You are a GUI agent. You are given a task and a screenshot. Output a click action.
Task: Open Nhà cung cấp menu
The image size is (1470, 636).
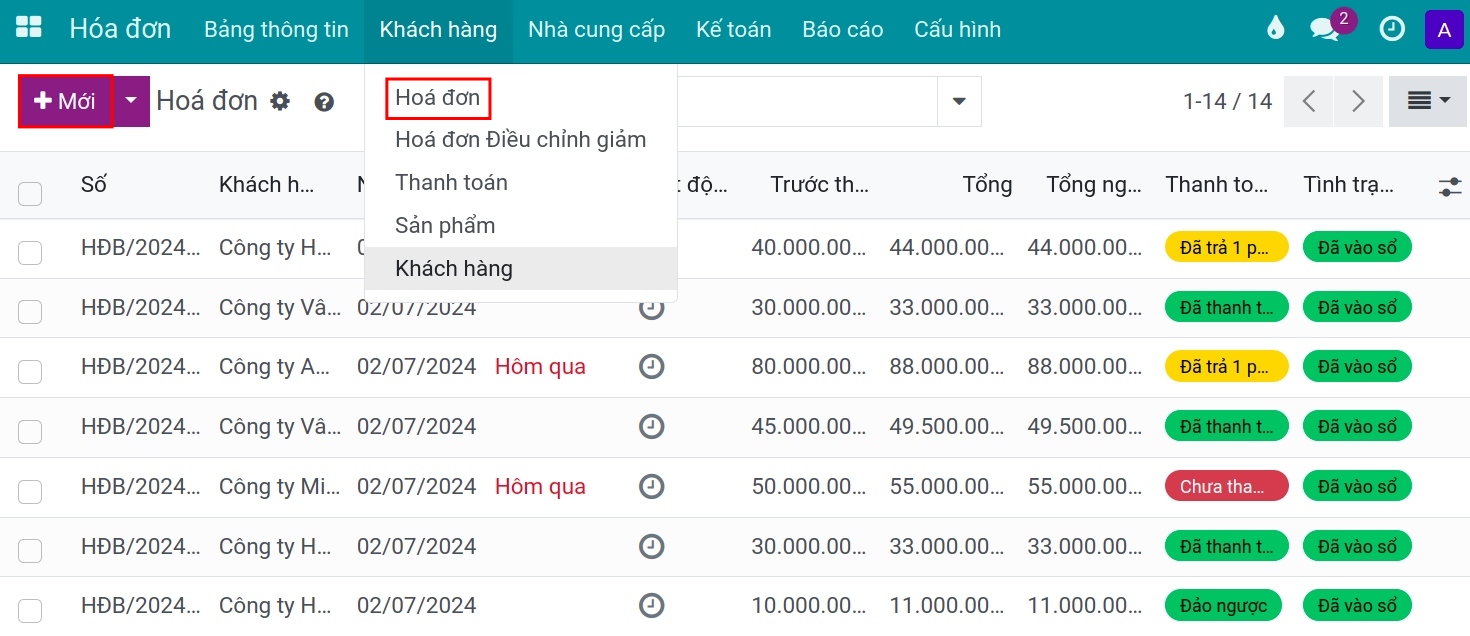tap(596, 30)
